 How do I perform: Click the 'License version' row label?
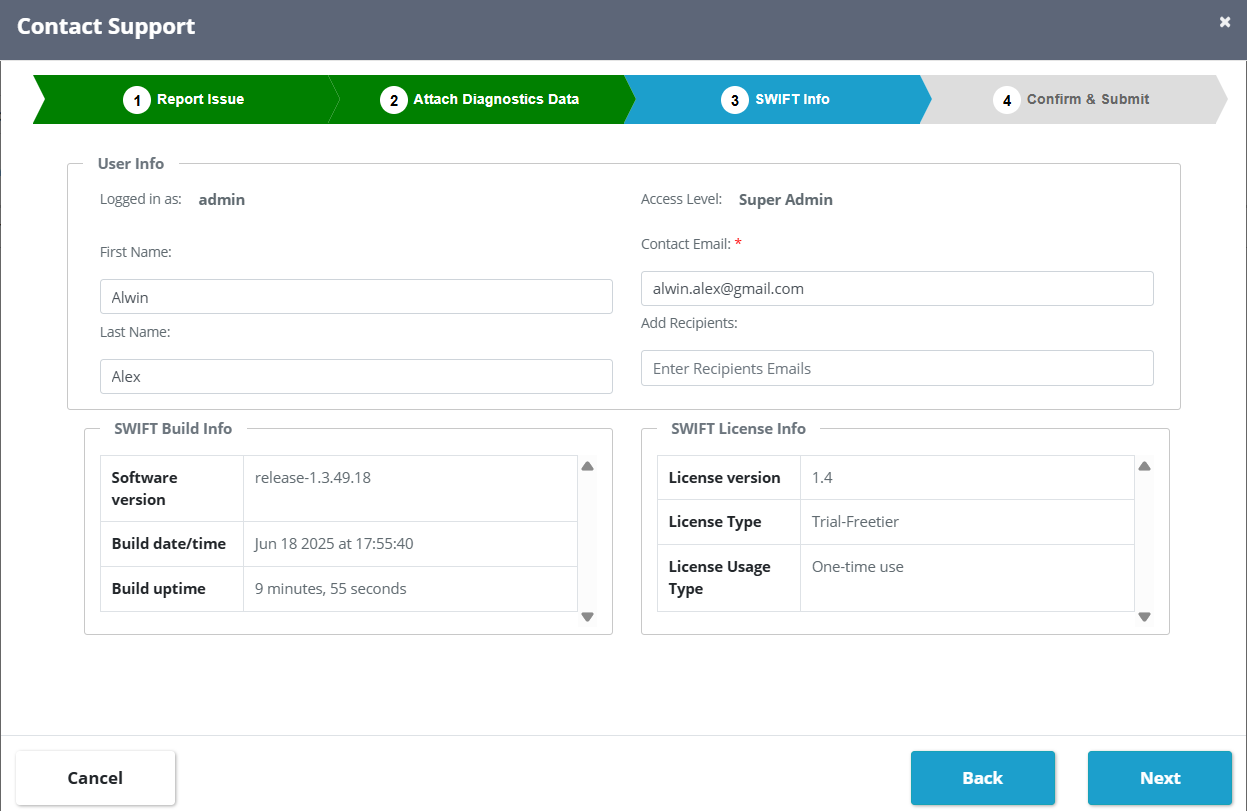click(x=724, y=478)
